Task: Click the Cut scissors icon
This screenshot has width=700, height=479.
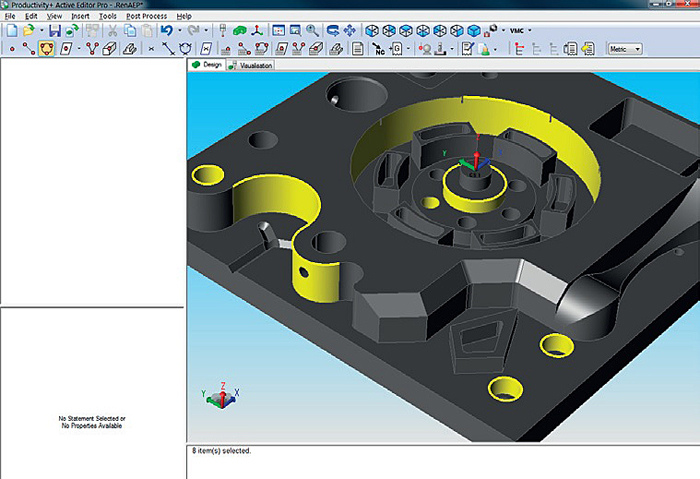Action: click(112, 30)
